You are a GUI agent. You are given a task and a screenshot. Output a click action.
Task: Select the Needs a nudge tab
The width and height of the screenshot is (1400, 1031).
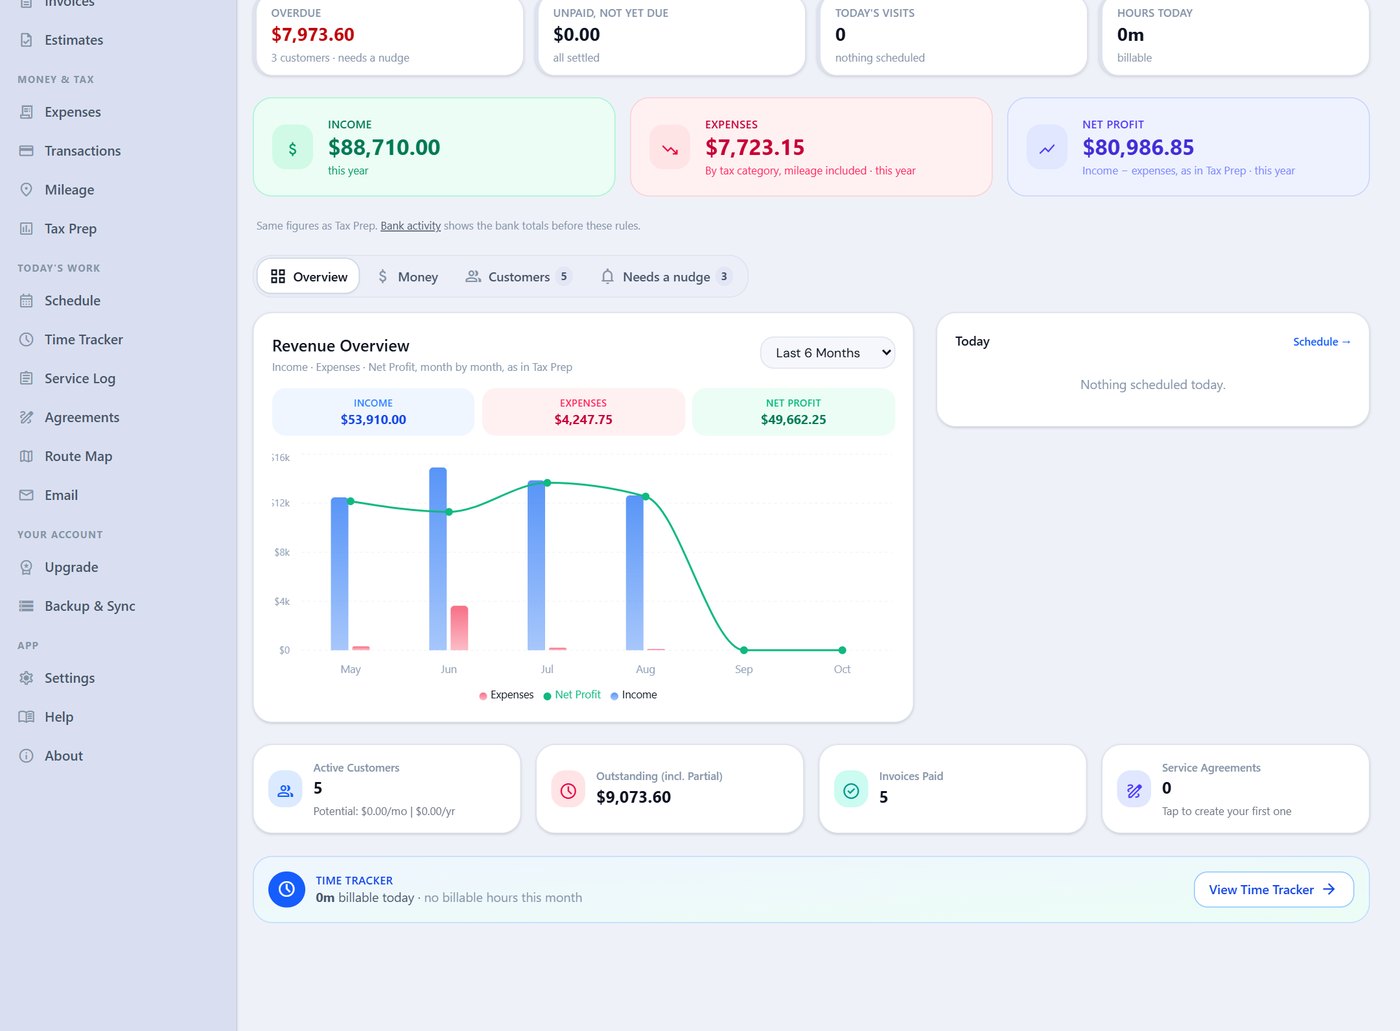click(665, 277)
